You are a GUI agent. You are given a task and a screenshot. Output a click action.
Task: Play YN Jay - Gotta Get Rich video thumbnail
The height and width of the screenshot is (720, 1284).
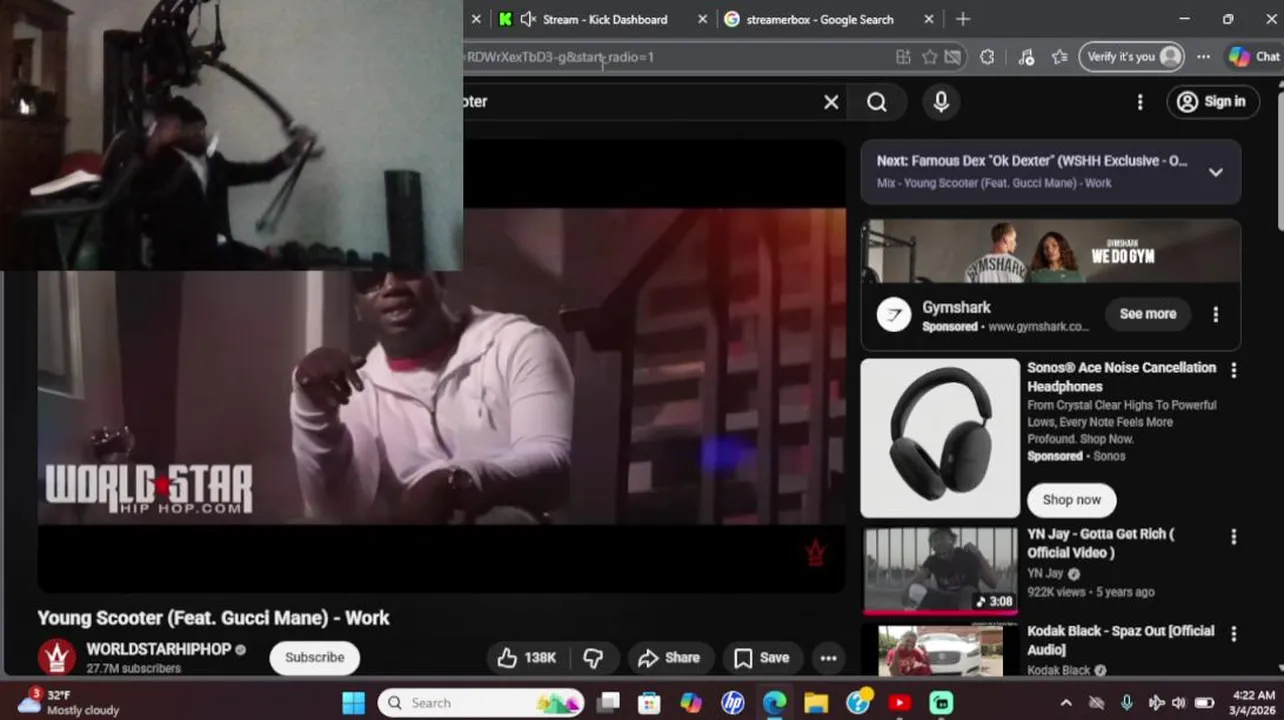pos(940,570)
